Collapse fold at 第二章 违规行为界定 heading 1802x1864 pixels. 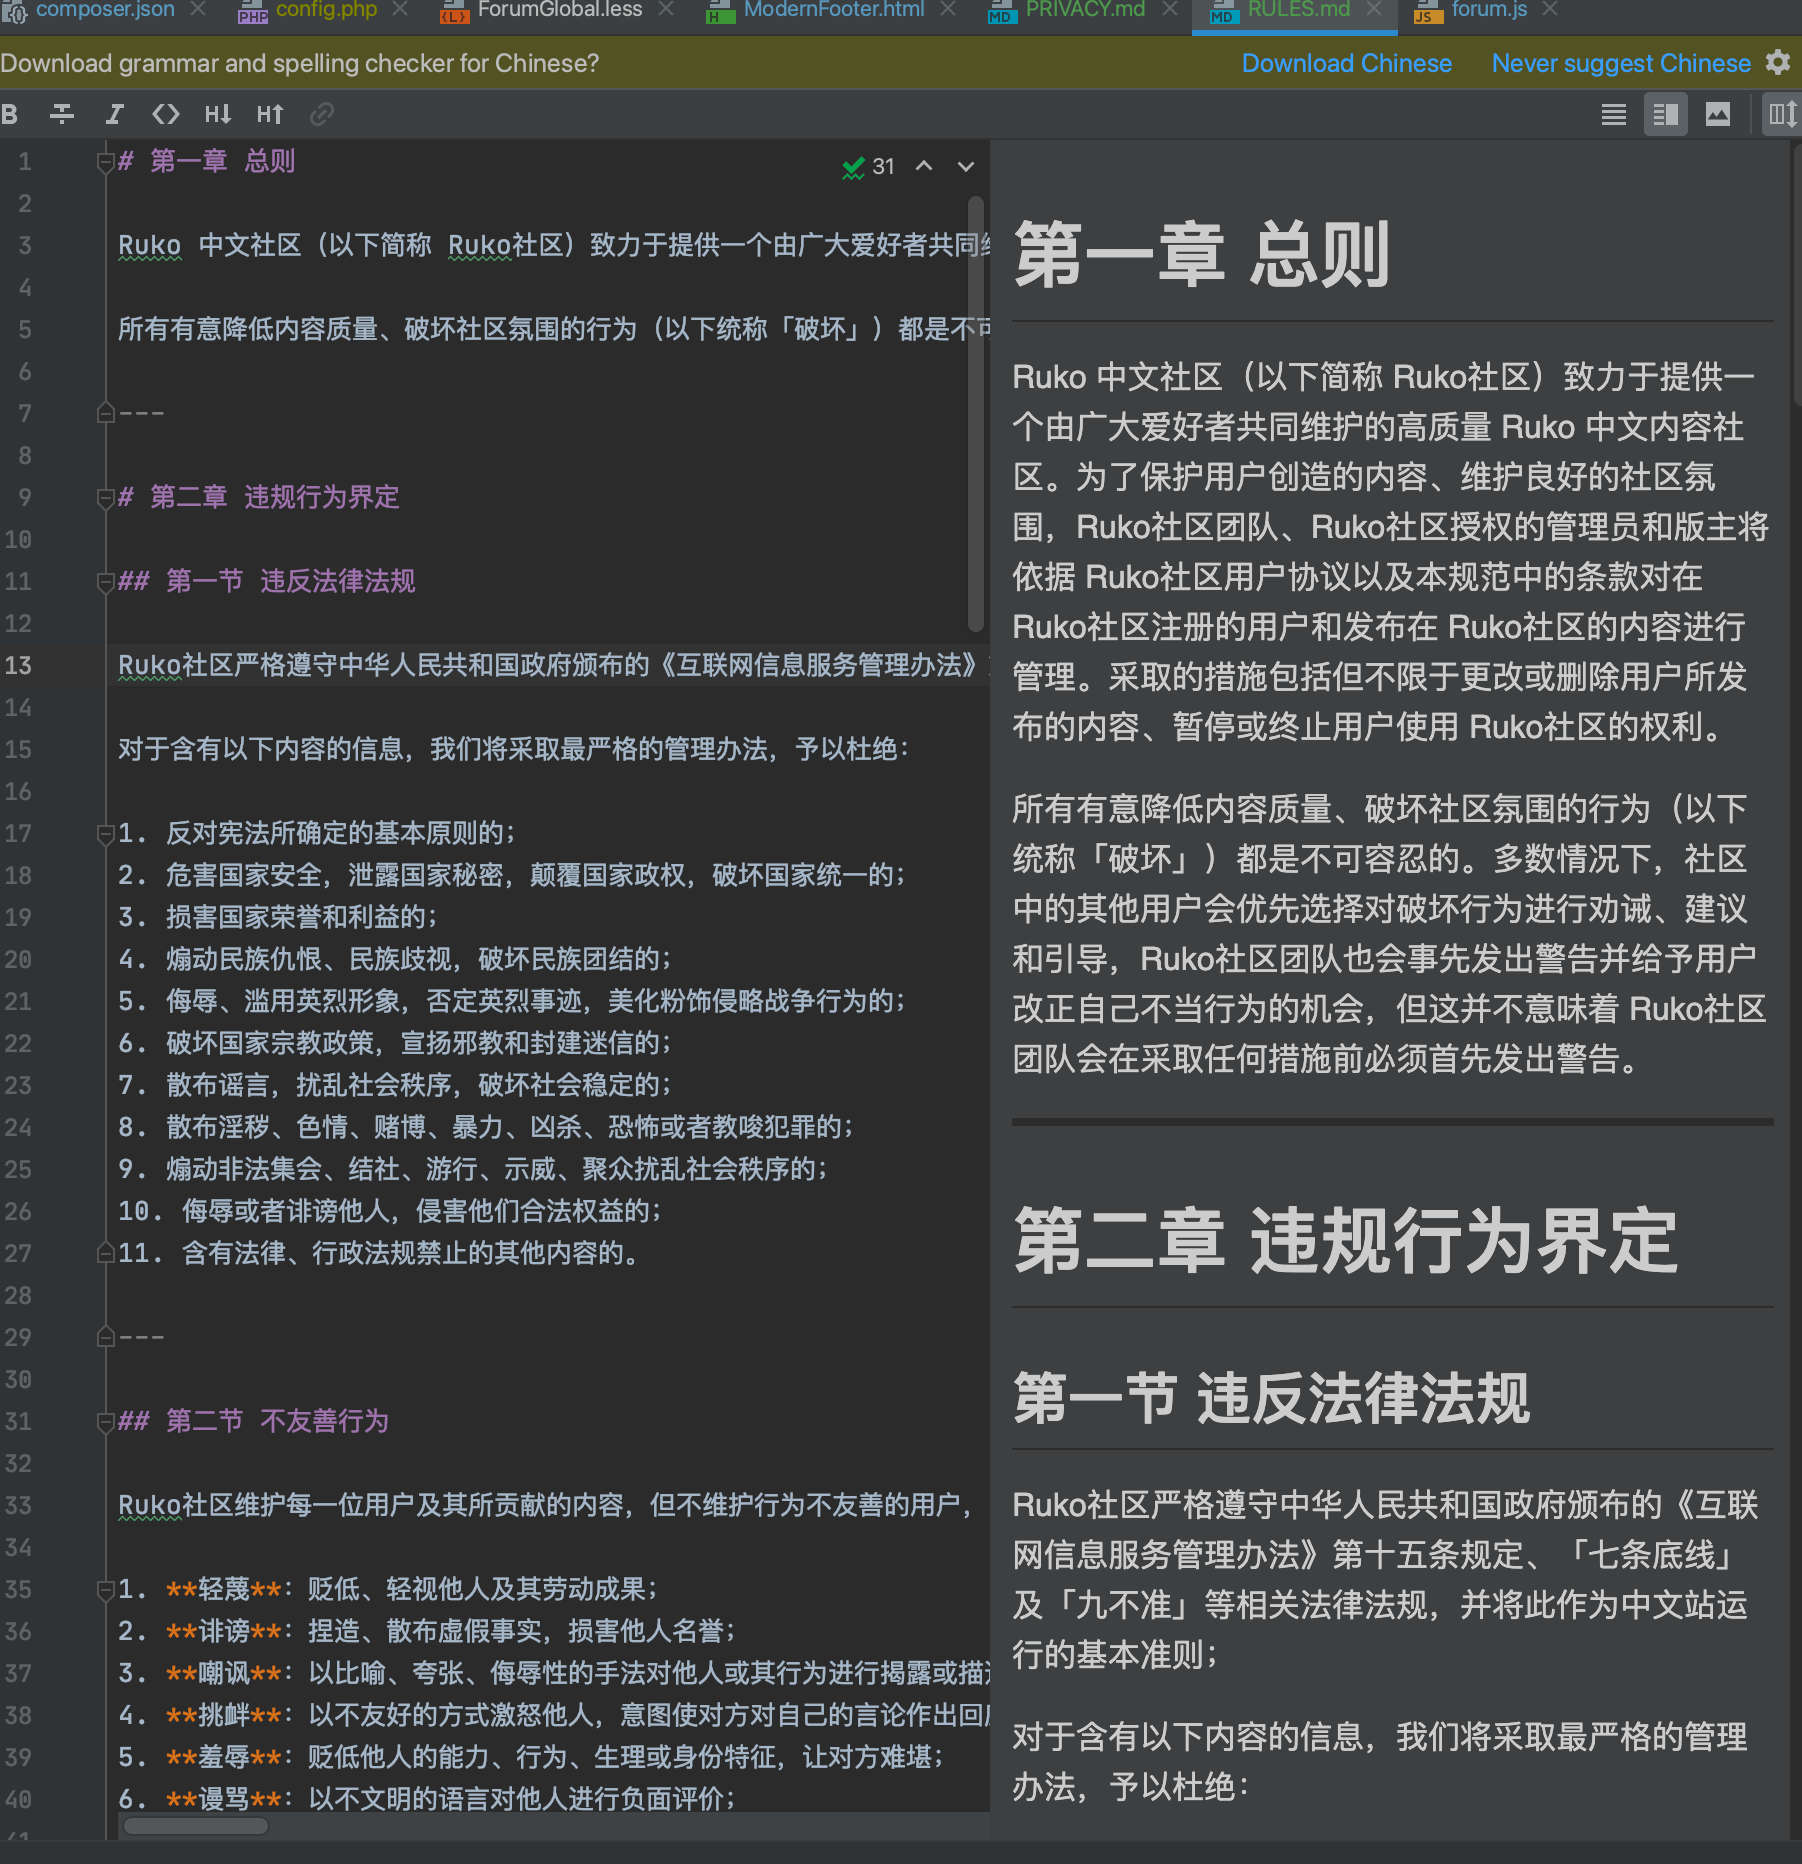[105, 497]
